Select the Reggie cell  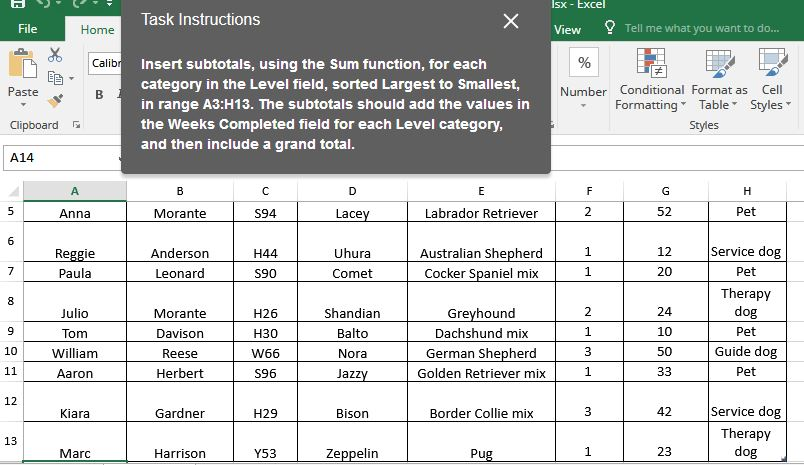[75, 241]
